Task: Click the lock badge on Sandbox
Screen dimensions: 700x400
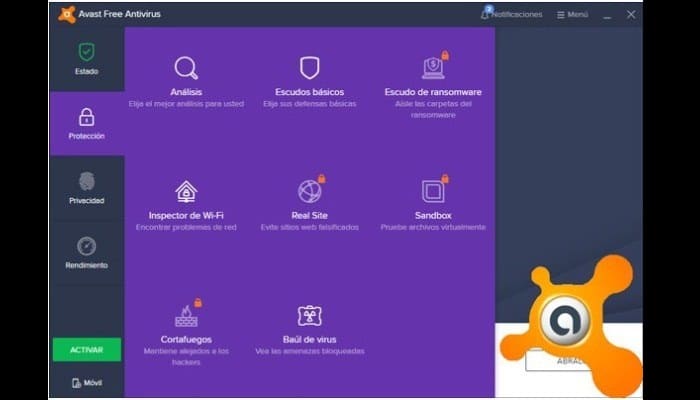Action: [x=445, y=179]
